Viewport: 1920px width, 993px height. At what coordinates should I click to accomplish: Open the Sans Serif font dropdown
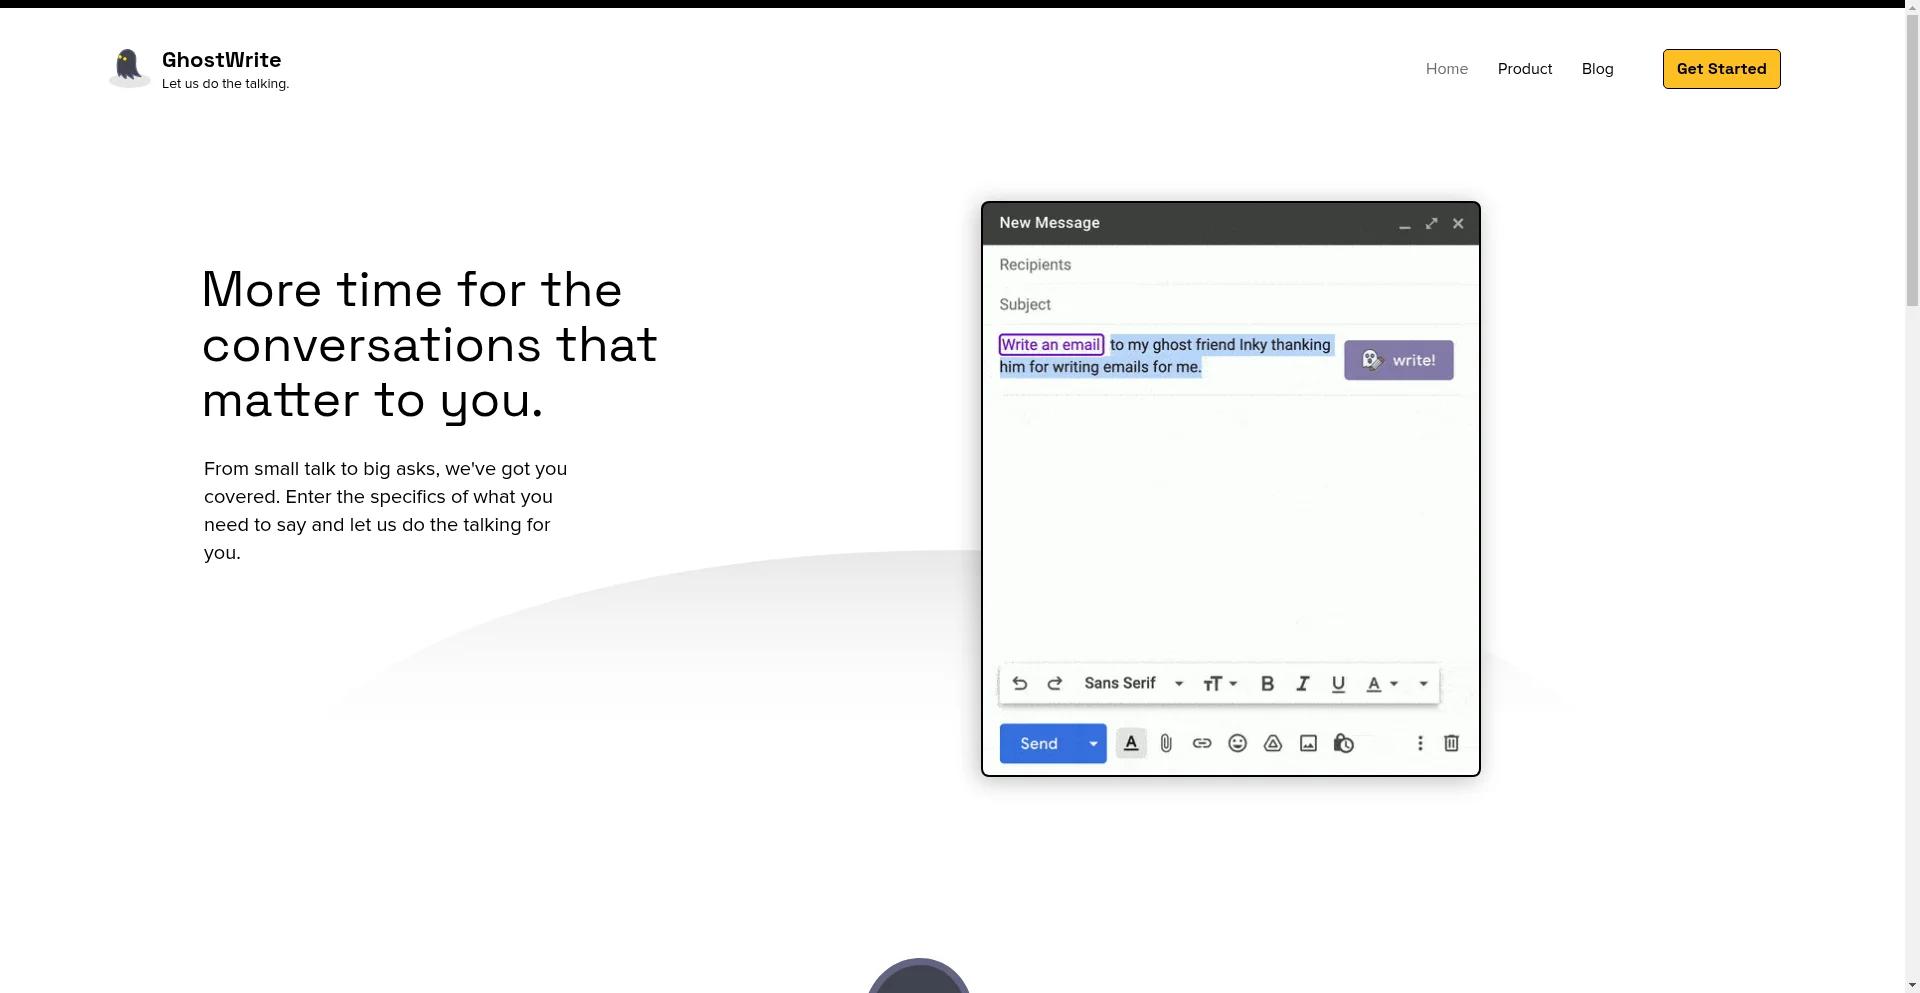[1134, 684]
